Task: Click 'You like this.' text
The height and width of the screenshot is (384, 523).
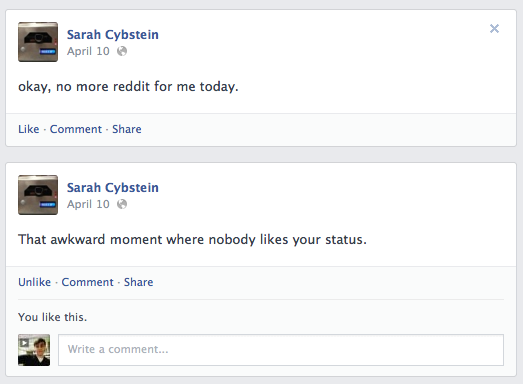Action: click(53, 317)
